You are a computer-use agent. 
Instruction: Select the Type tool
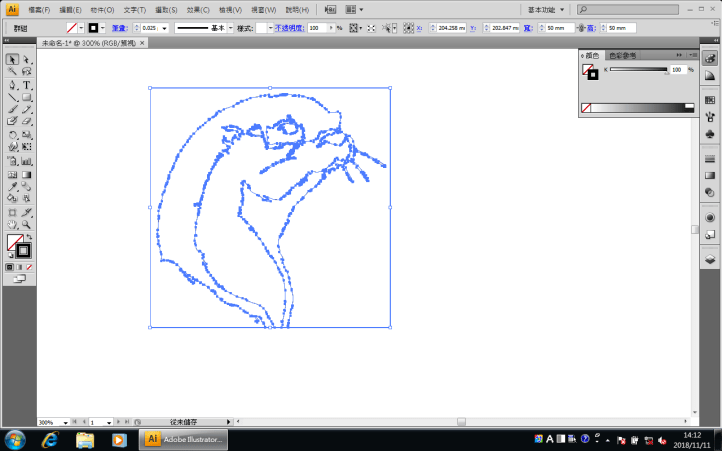coord(27,85)
